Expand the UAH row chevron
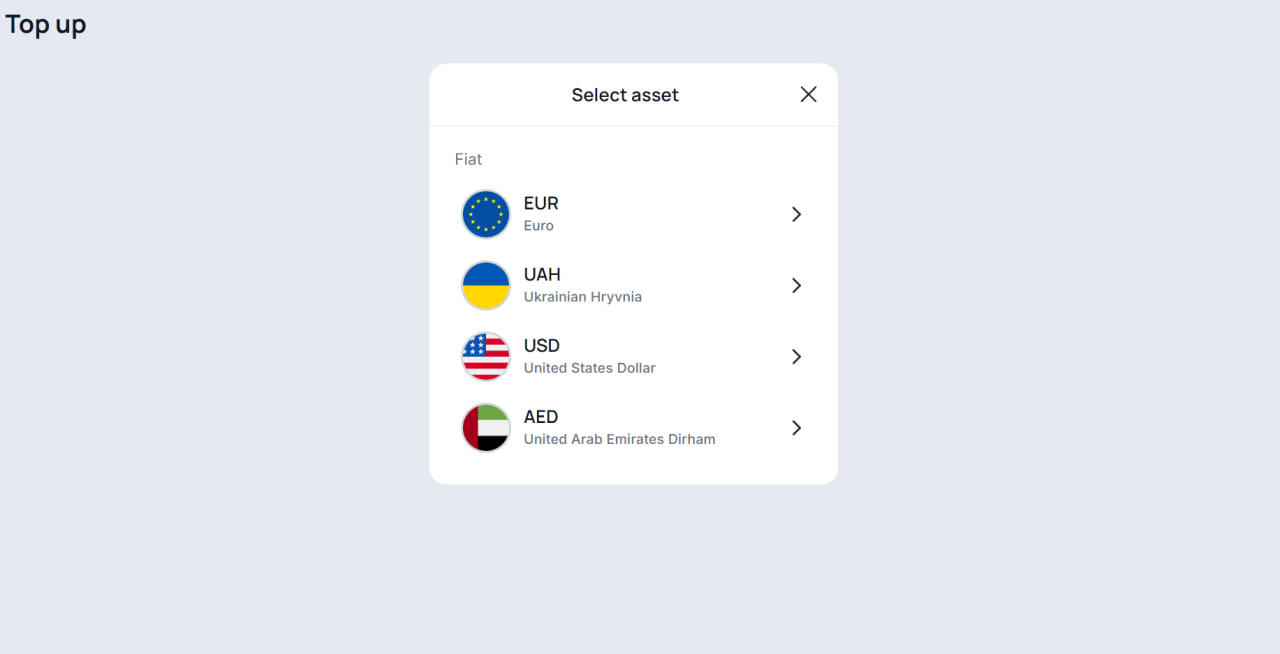The image size is (1280, 654). click(796, 285)
